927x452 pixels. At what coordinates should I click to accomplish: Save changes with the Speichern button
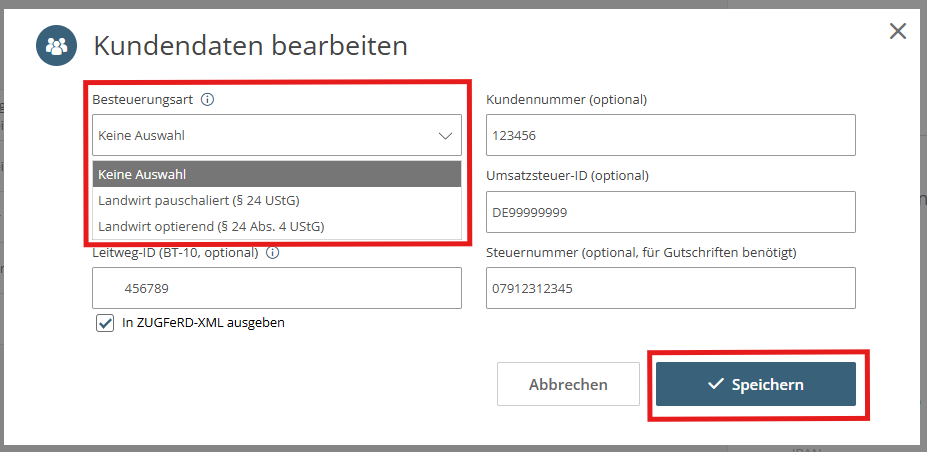(755, 385)
